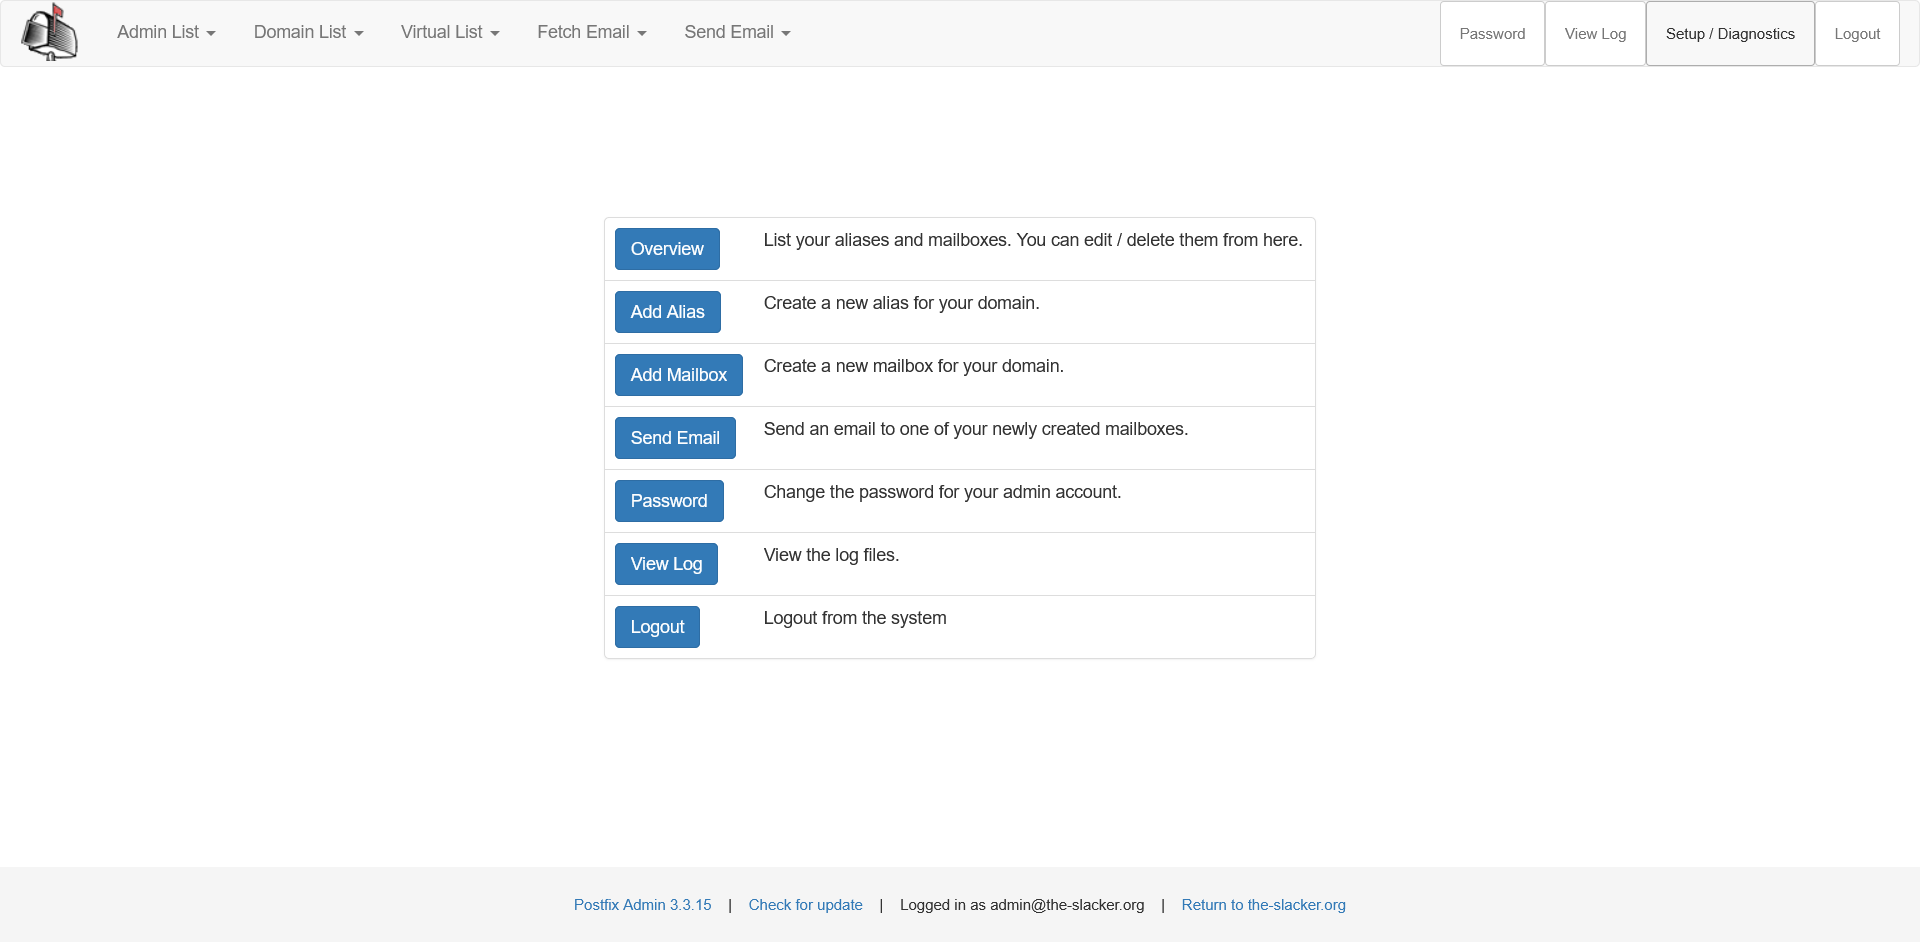
Task: Expand the Virtual List menu
Action: click(x=449, y=32)
